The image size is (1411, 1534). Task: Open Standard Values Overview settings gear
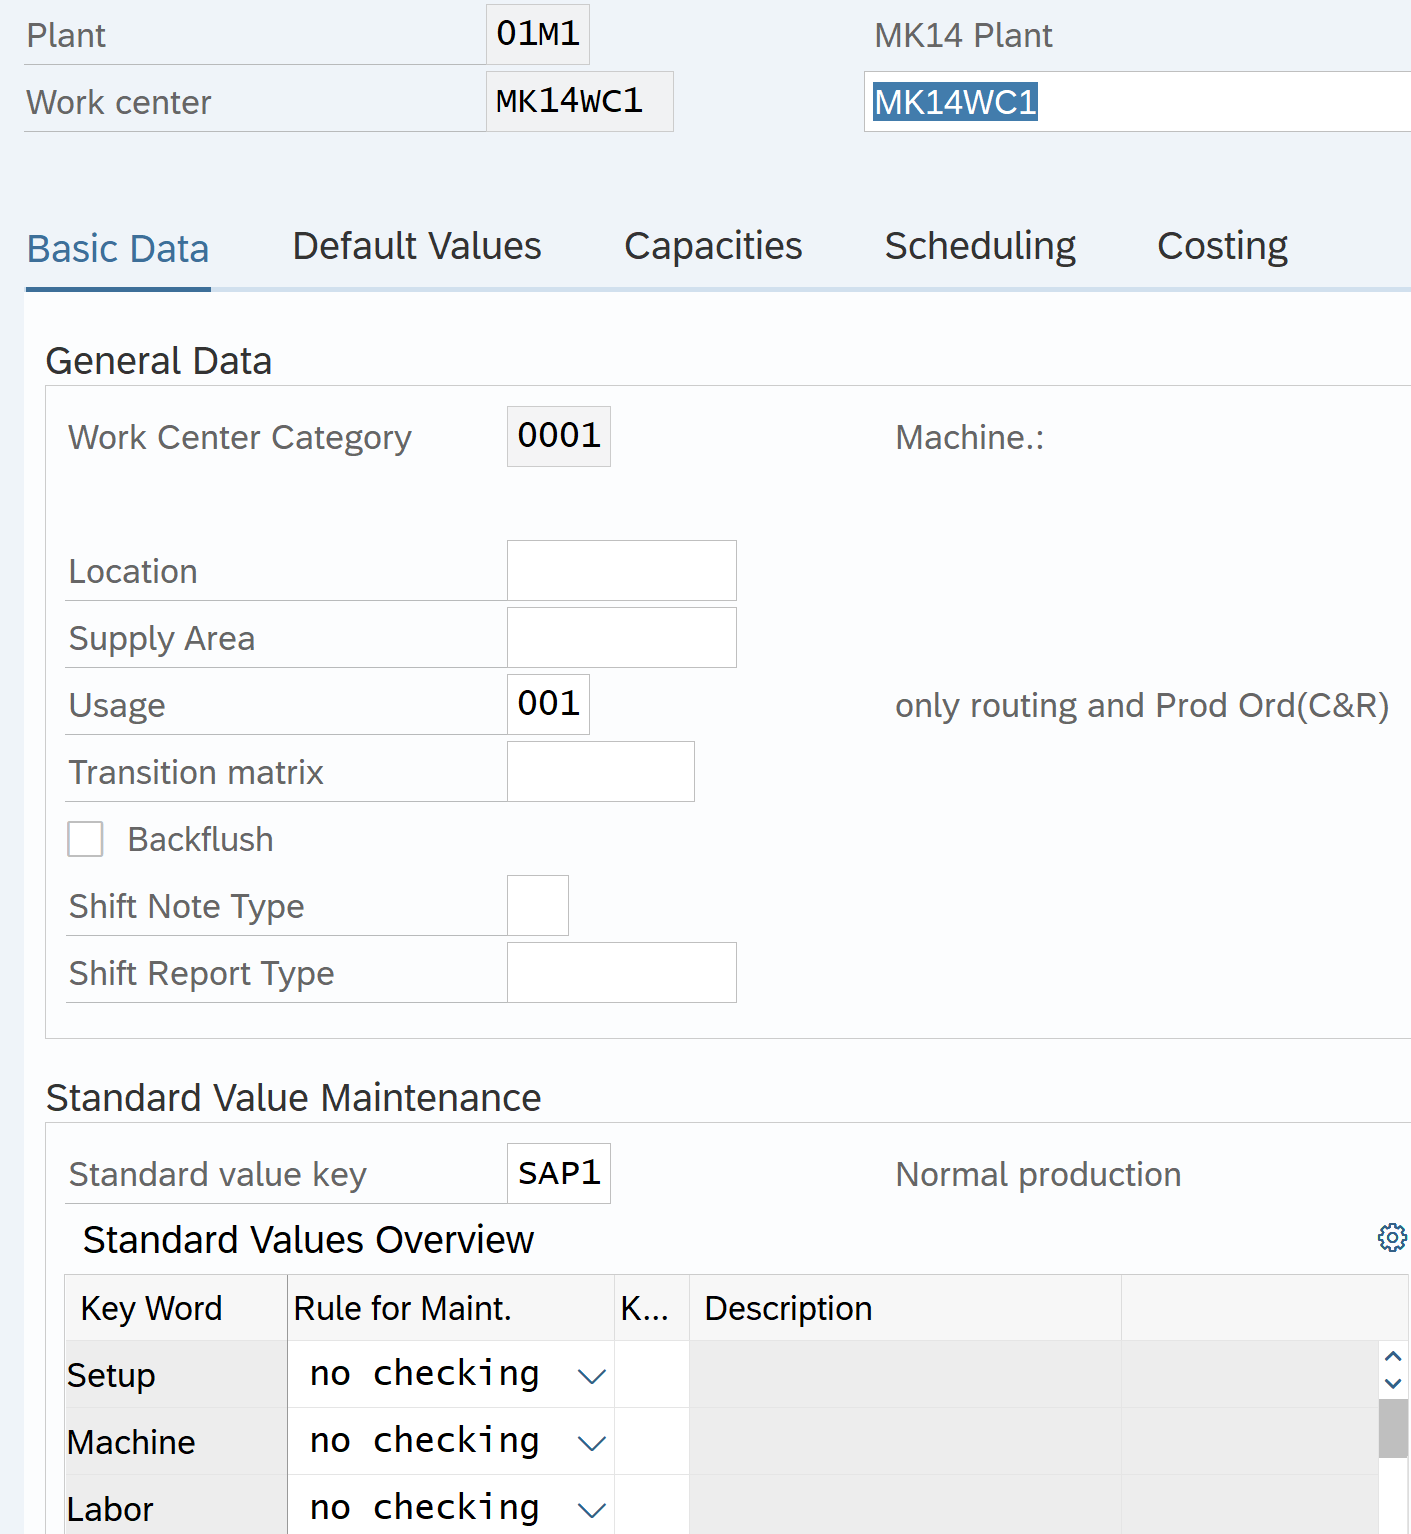click(x=1391, y=1238)
